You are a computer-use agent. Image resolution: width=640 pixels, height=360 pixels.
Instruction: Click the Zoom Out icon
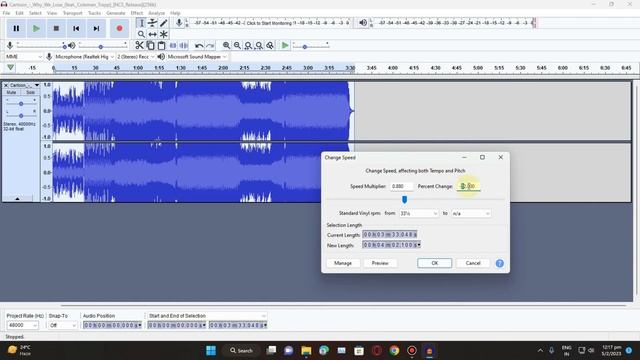(x=237, y=46)
